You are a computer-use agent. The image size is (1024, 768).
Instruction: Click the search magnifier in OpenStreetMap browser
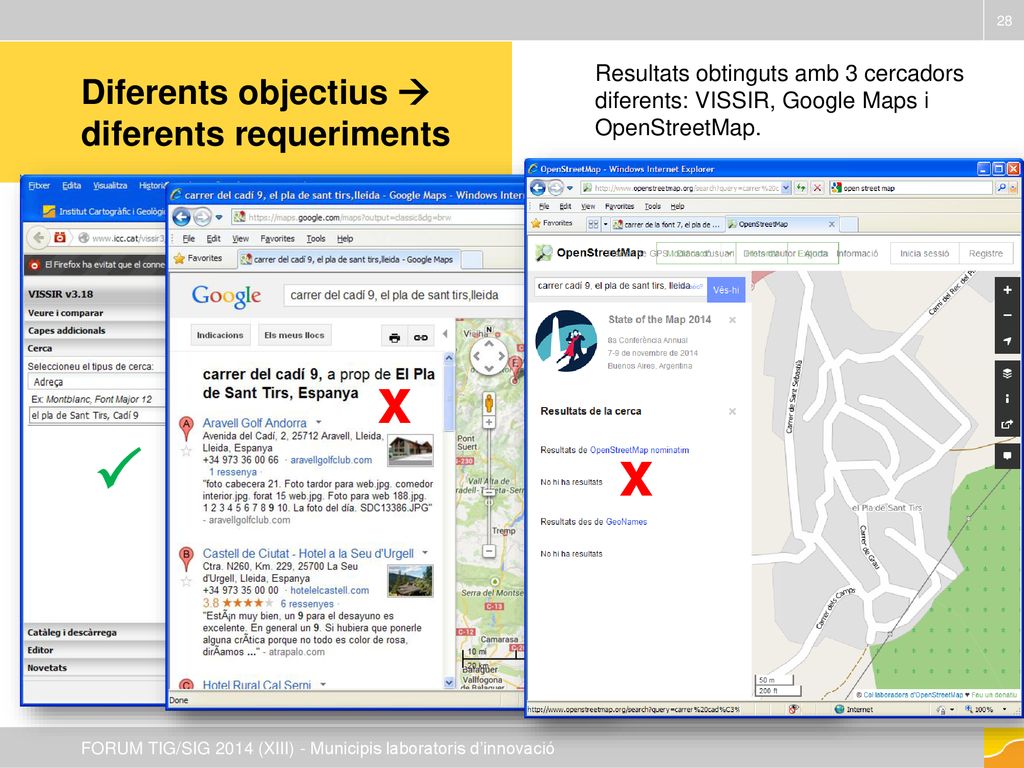click(x=1001, y=188)
